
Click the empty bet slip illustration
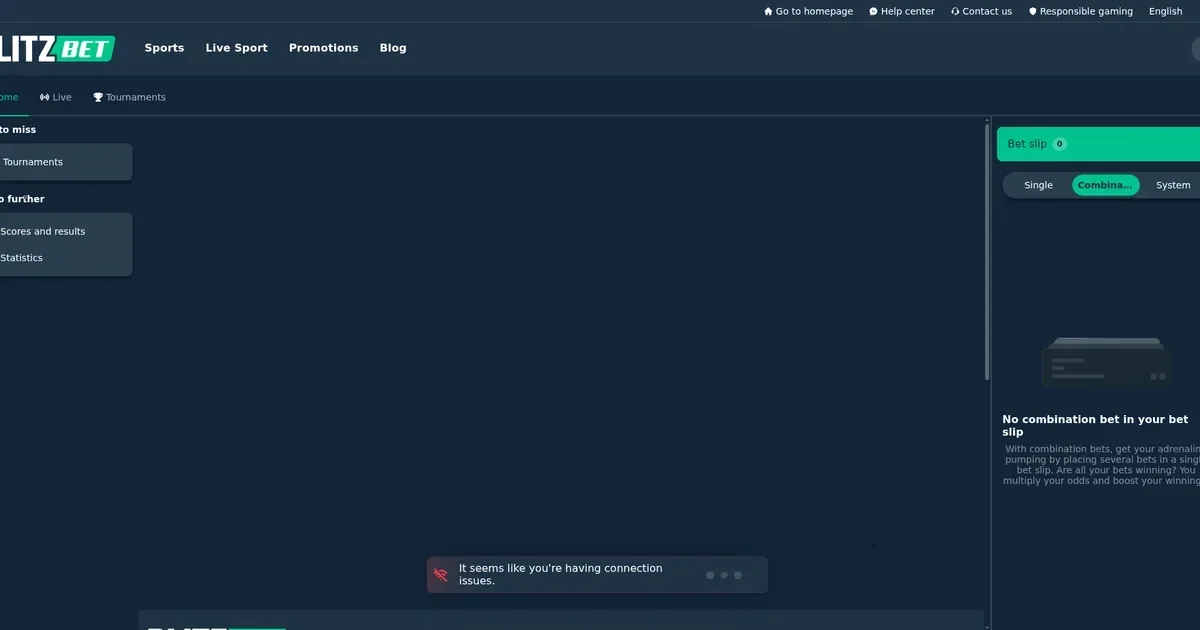point(1105,362)
